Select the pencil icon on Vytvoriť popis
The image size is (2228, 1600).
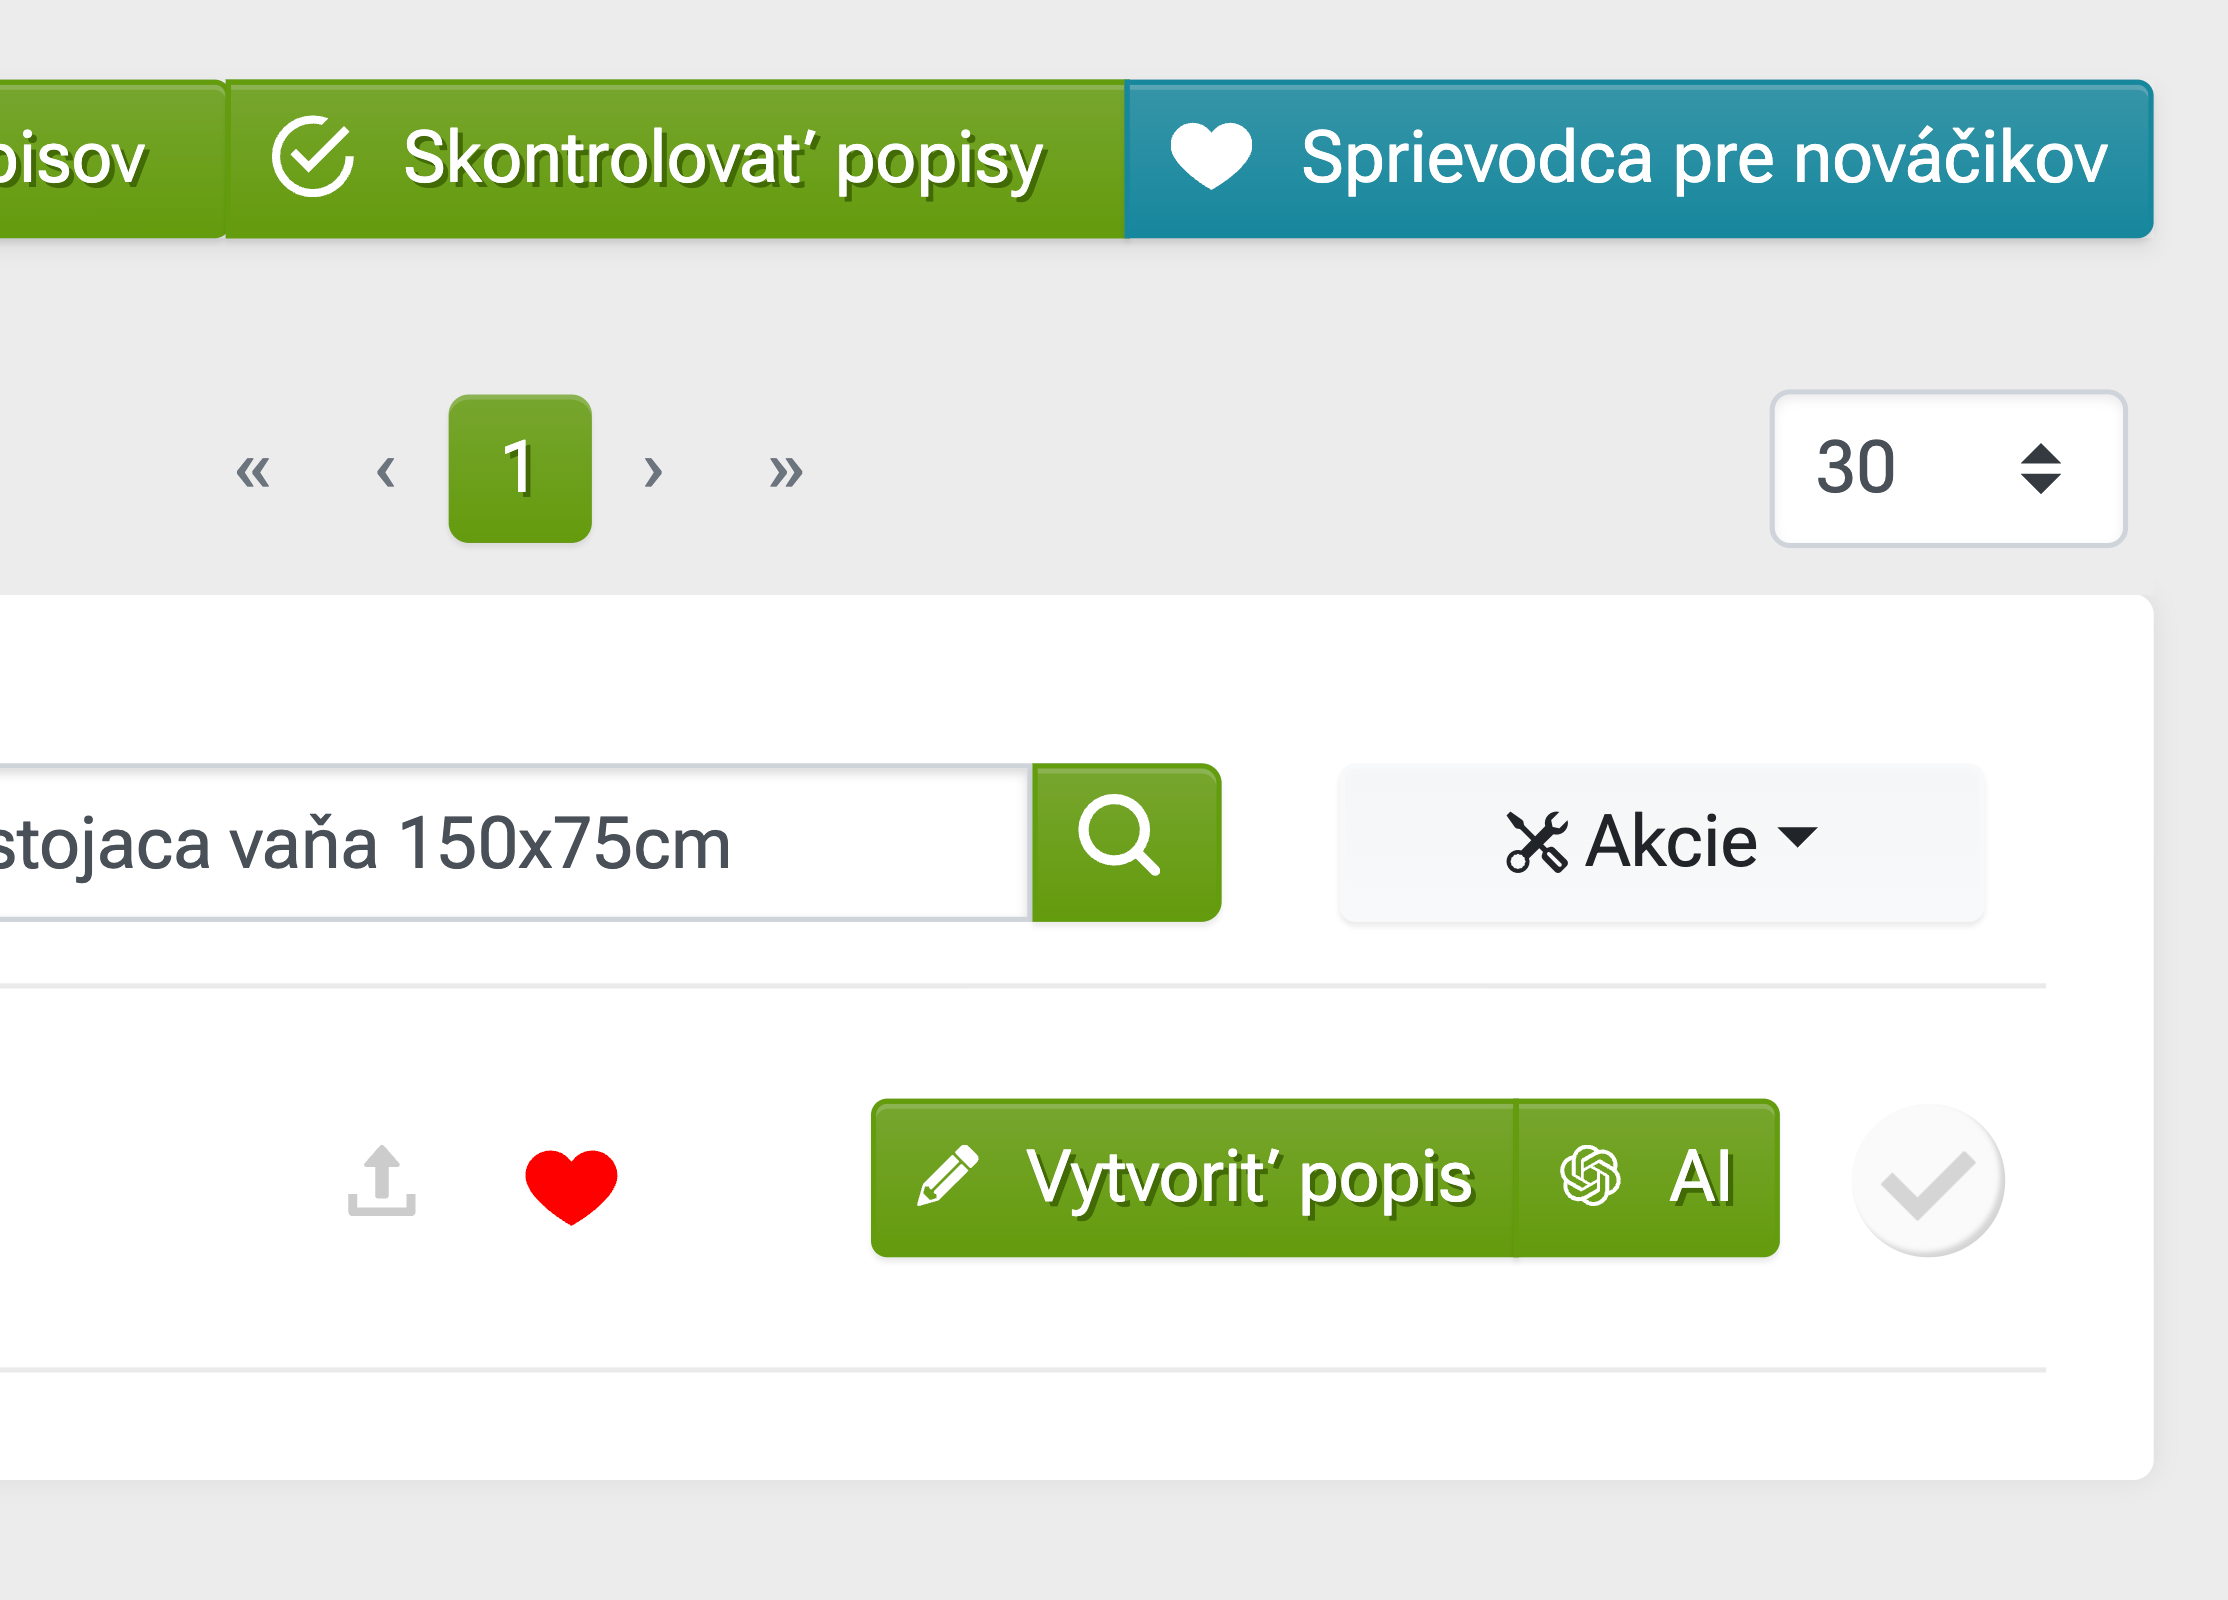[x=950, y=1177]
